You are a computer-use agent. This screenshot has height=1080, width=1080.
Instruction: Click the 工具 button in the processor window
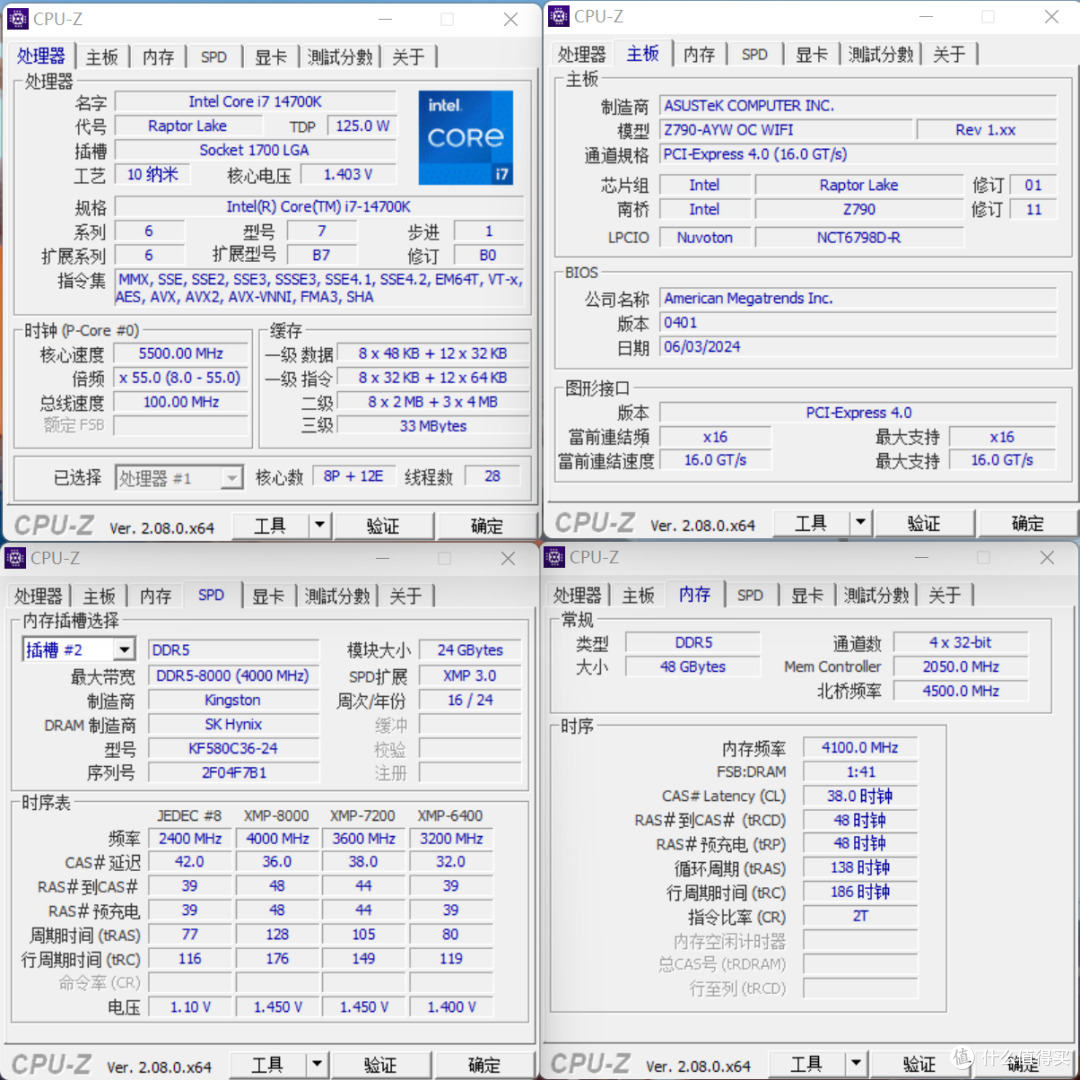pos(270,526)
